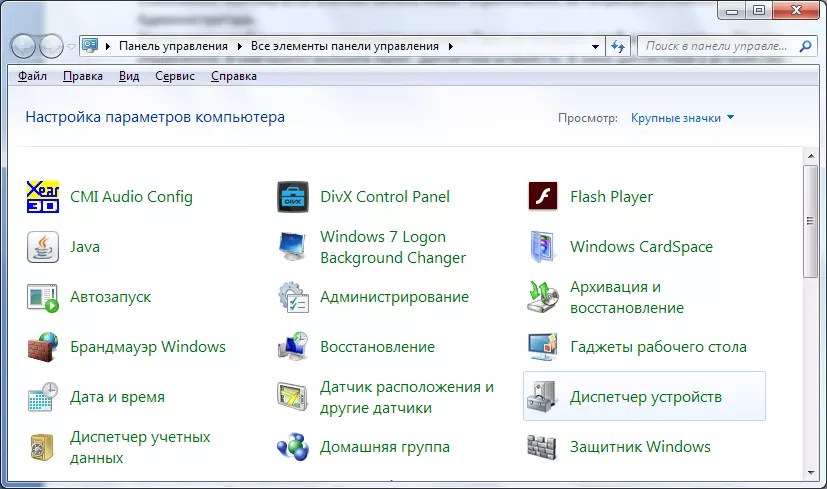
Task: Open the Диспетчер устройств link
Action: 645,397
